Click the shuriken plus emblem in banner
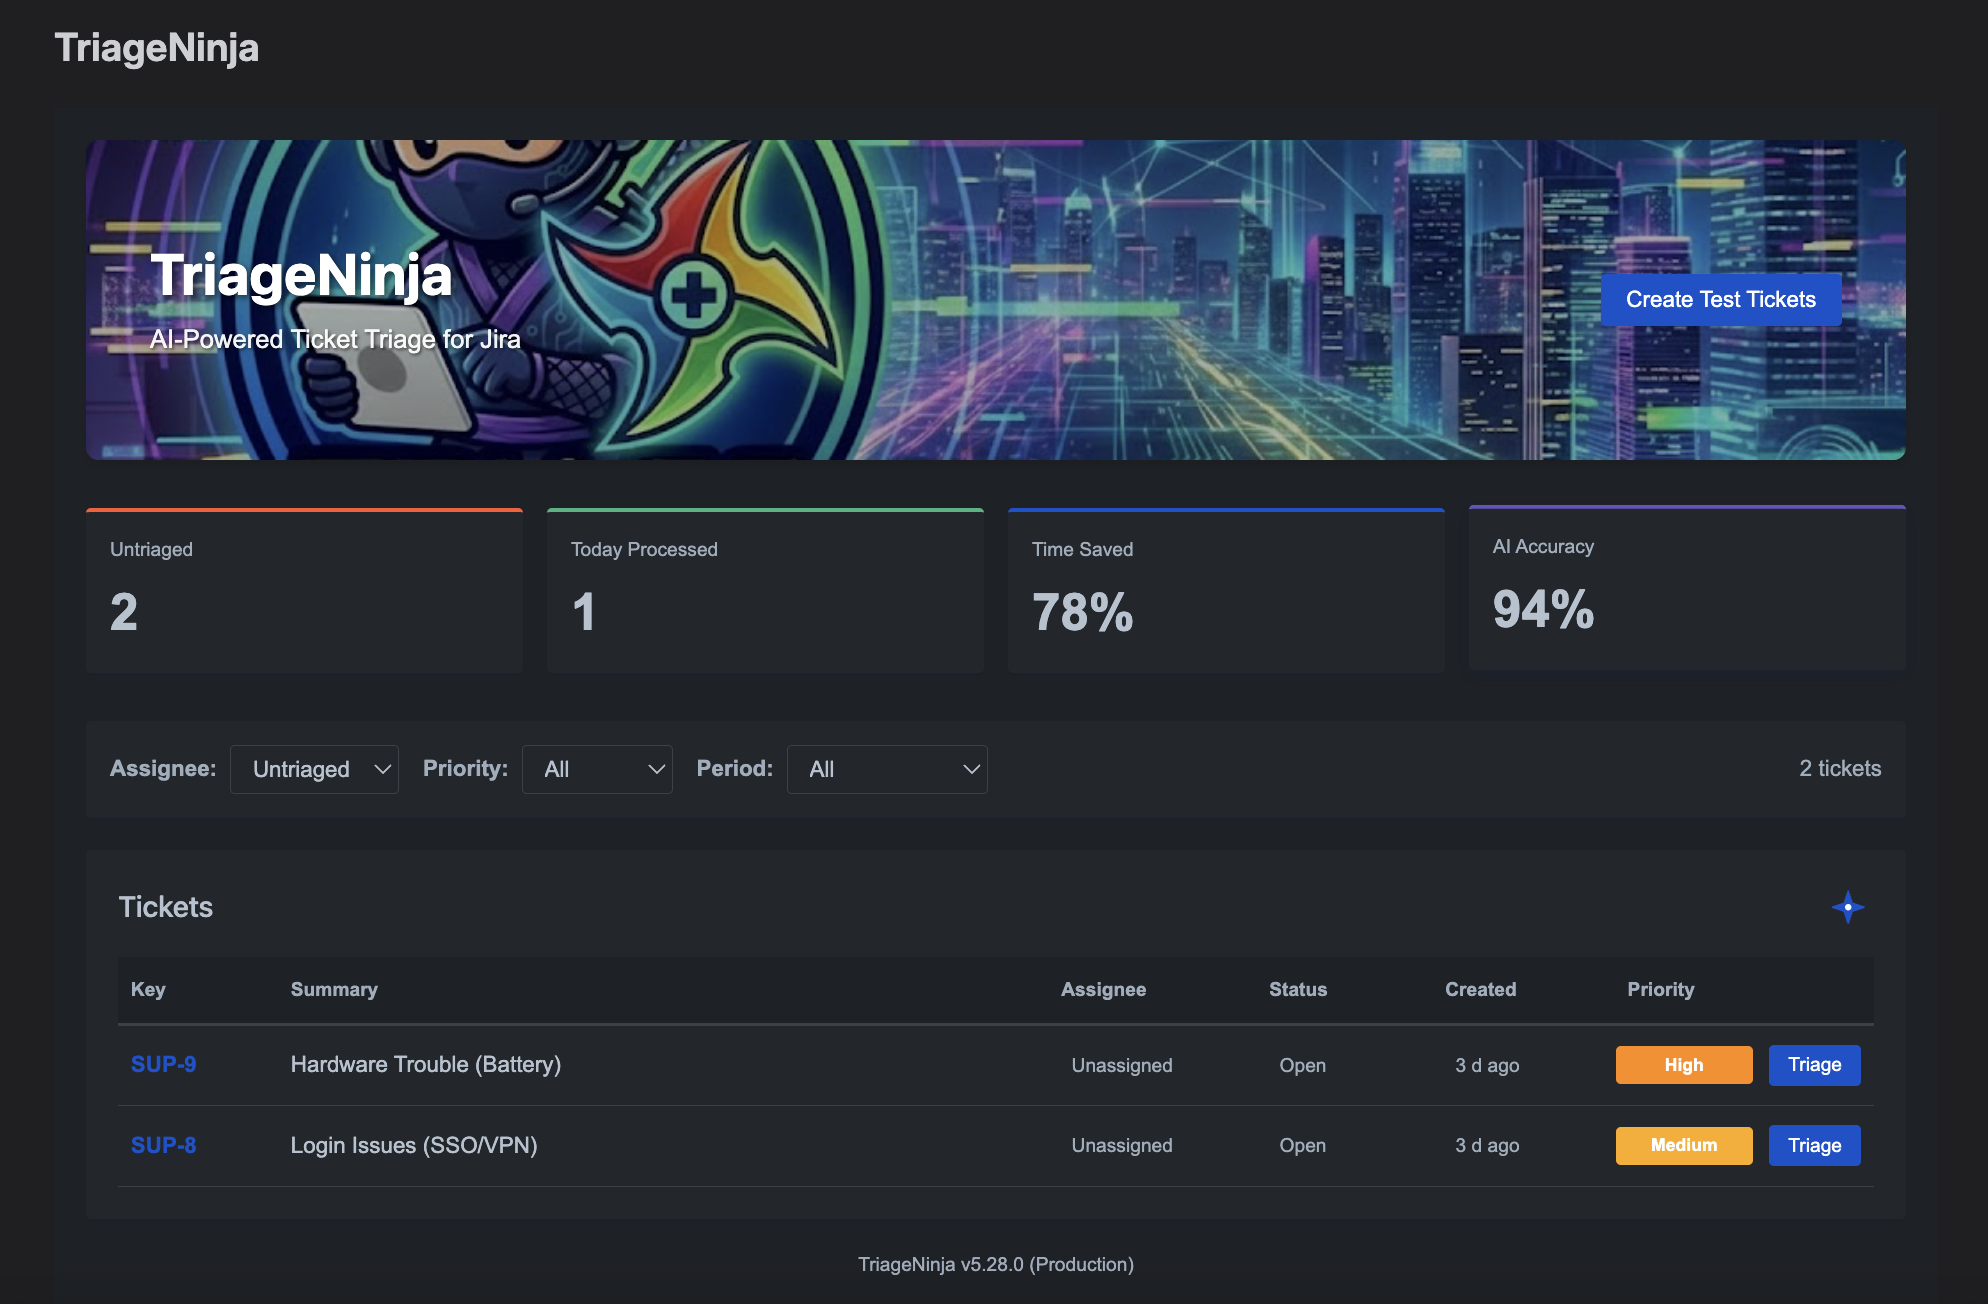The image size is (1988, 1304). click(693, 294)
